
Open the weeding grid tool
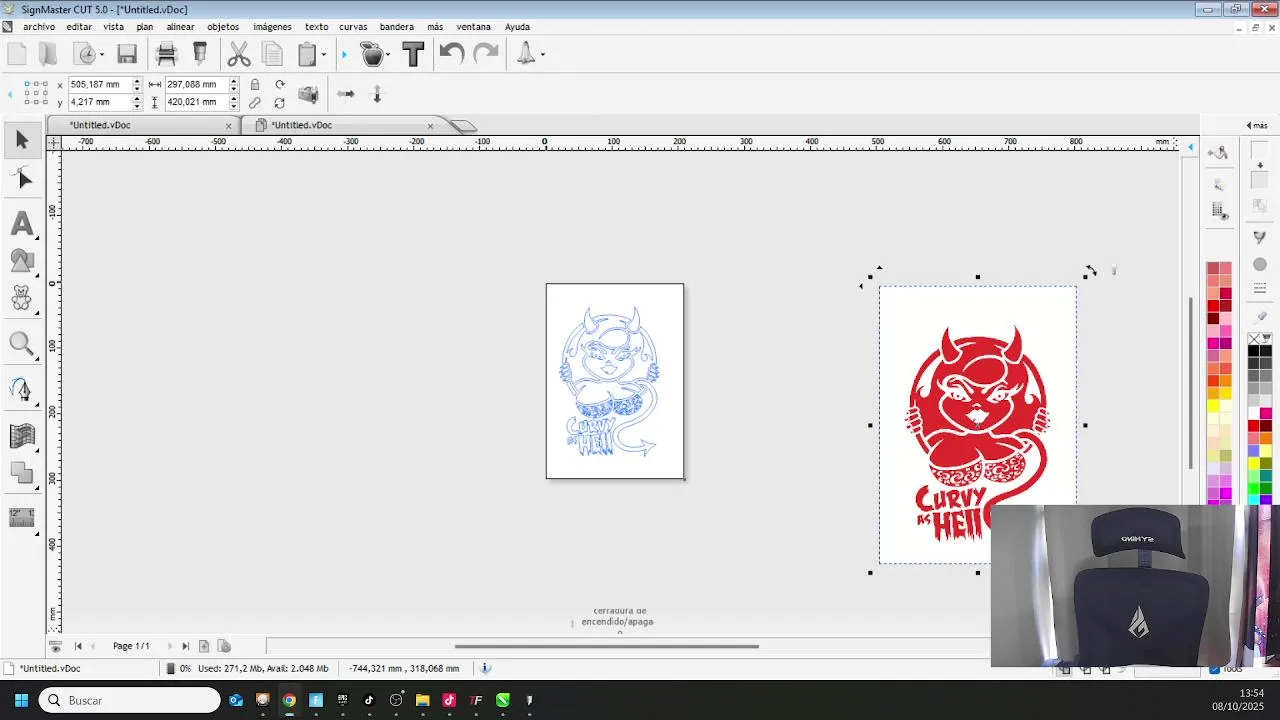click(x=22, y=436)
